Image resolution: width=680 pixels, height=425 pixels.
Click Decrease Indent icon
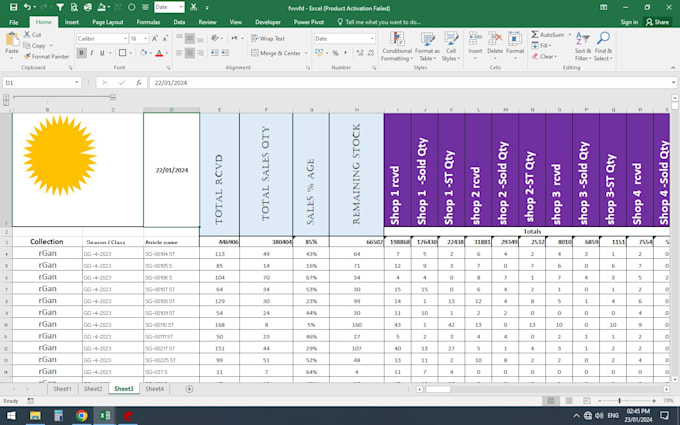click(214, 53)
